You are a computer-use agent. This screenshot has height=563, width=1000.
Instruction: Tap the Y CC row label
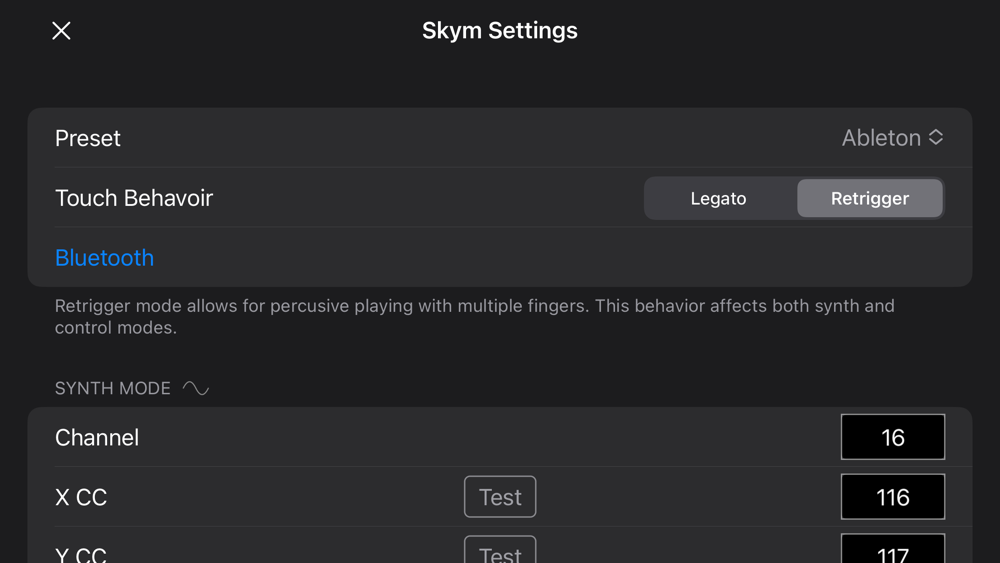(x=81, y=553)
